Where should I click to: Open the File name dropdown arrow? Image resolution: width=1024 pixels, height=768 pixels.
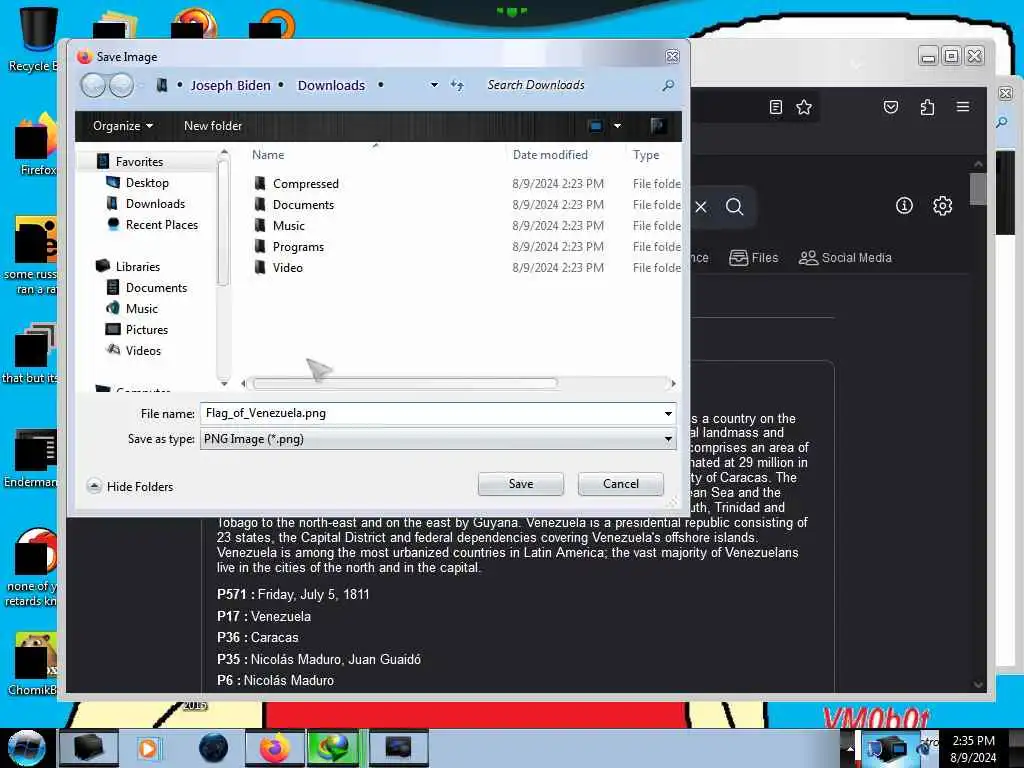click(668, 413)
